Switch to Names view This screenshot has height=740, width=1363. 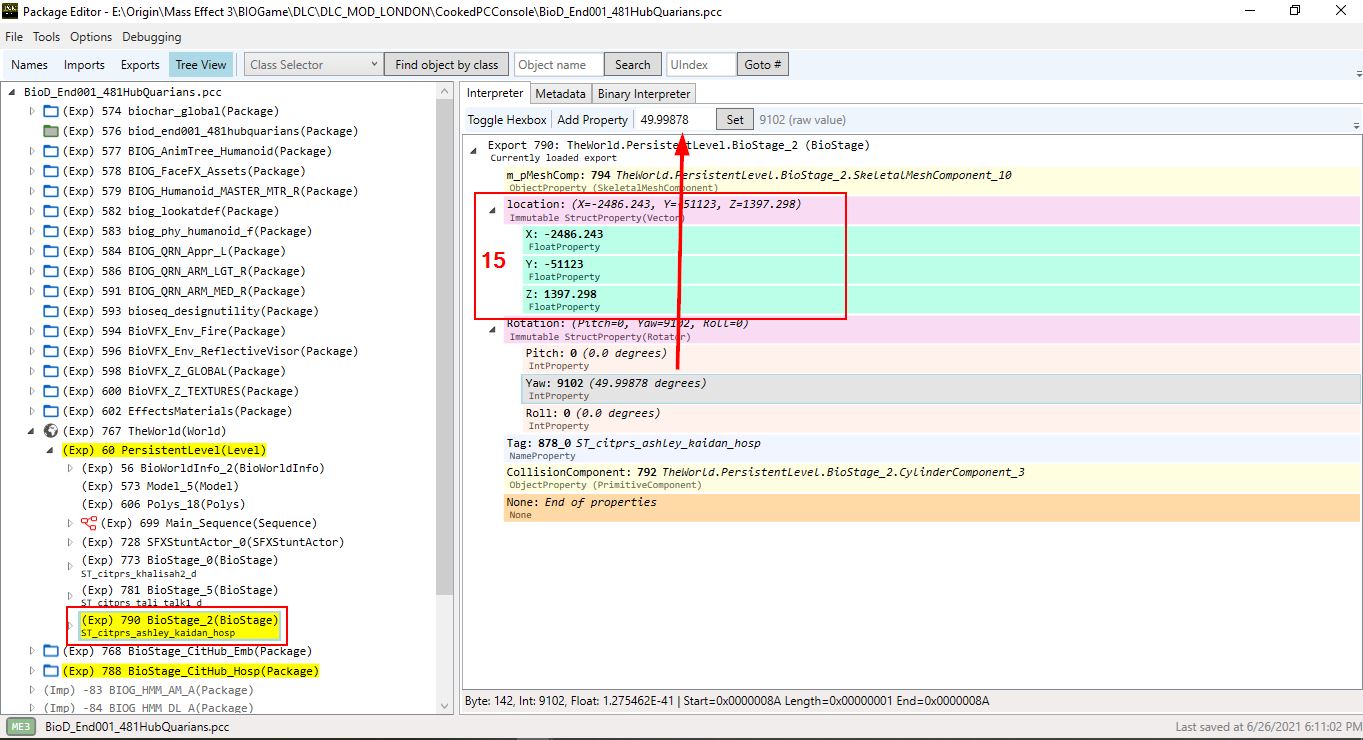tap(29, 65)
